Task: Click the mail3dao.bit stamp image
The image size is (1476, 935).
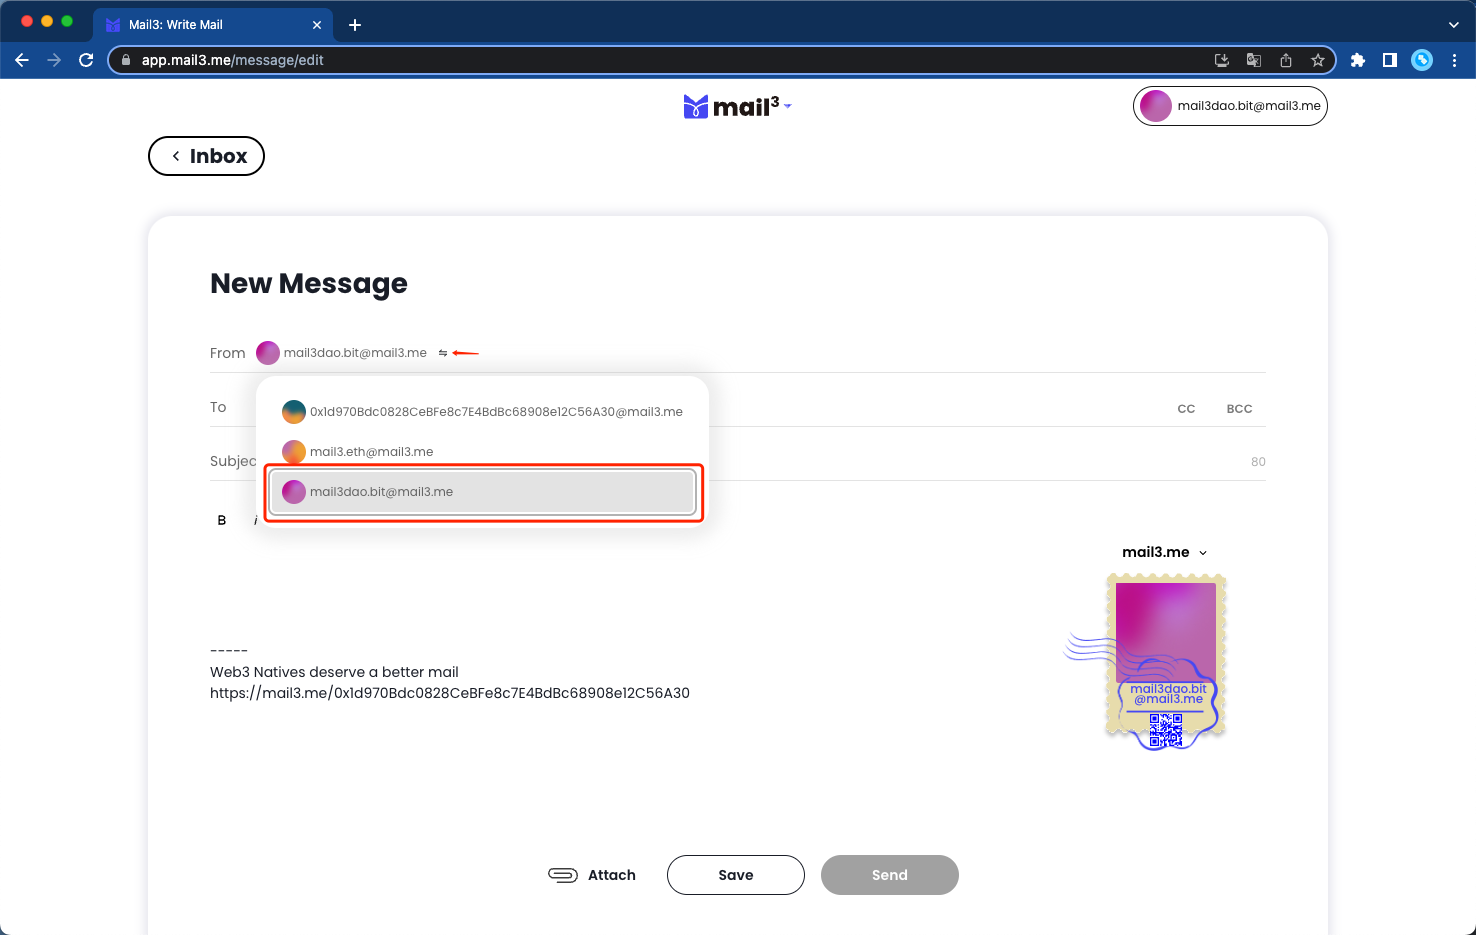Action: 1166,655
